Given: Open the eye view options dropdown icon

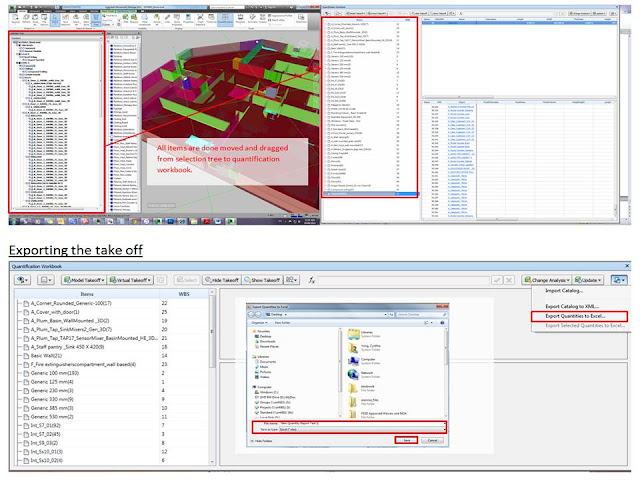Looking at the screenshot, I should [22, 280].
